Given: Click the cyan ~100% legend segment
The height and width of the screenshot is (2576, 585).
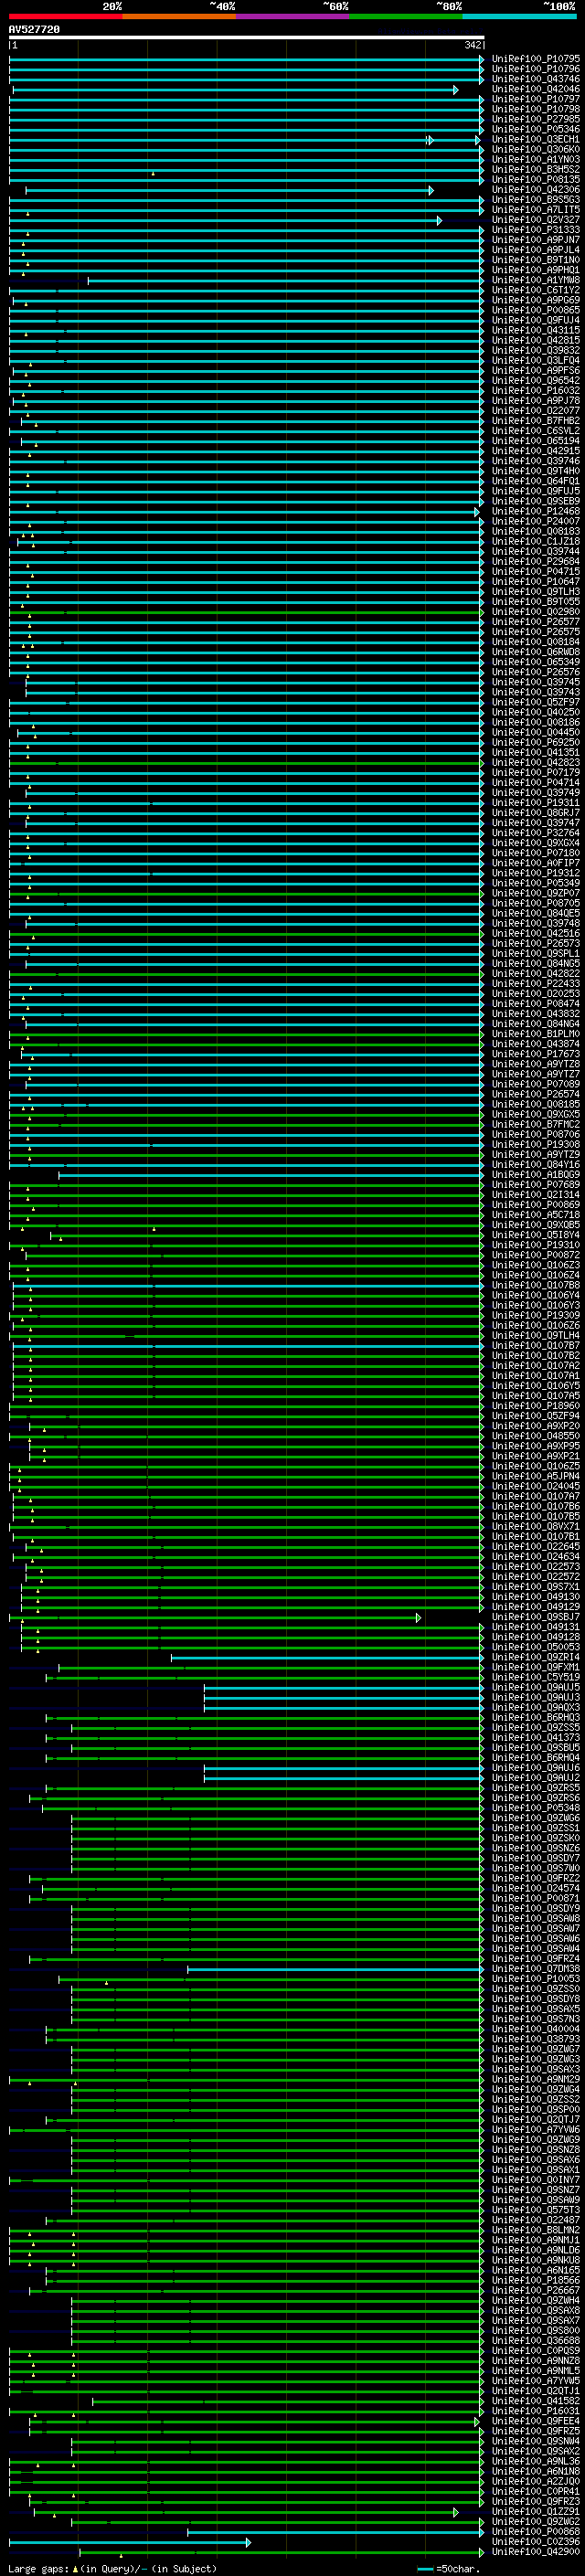Looking at the screenshot, I should coord(519,16).
